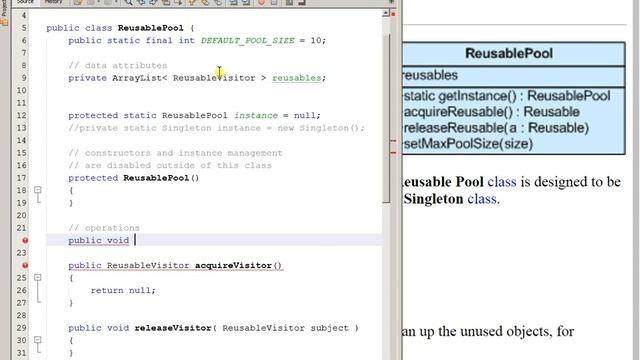Jump to first red error mark in stripe
This screenshot has width=640, height=360.
pyautogui.click(x=393, y=141)
